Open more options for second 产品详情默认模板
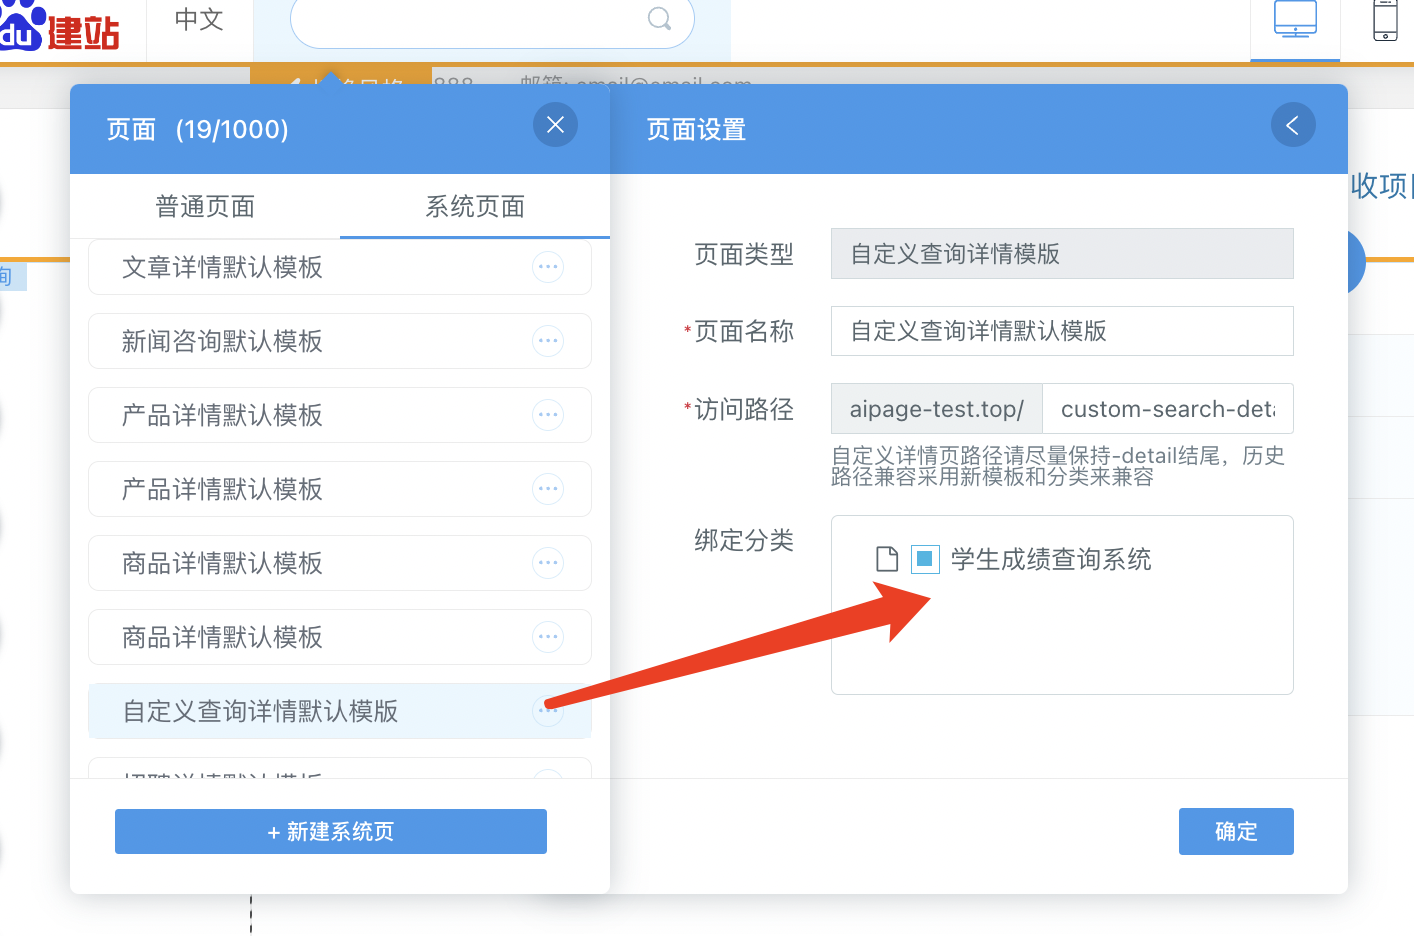 point(548,489)
